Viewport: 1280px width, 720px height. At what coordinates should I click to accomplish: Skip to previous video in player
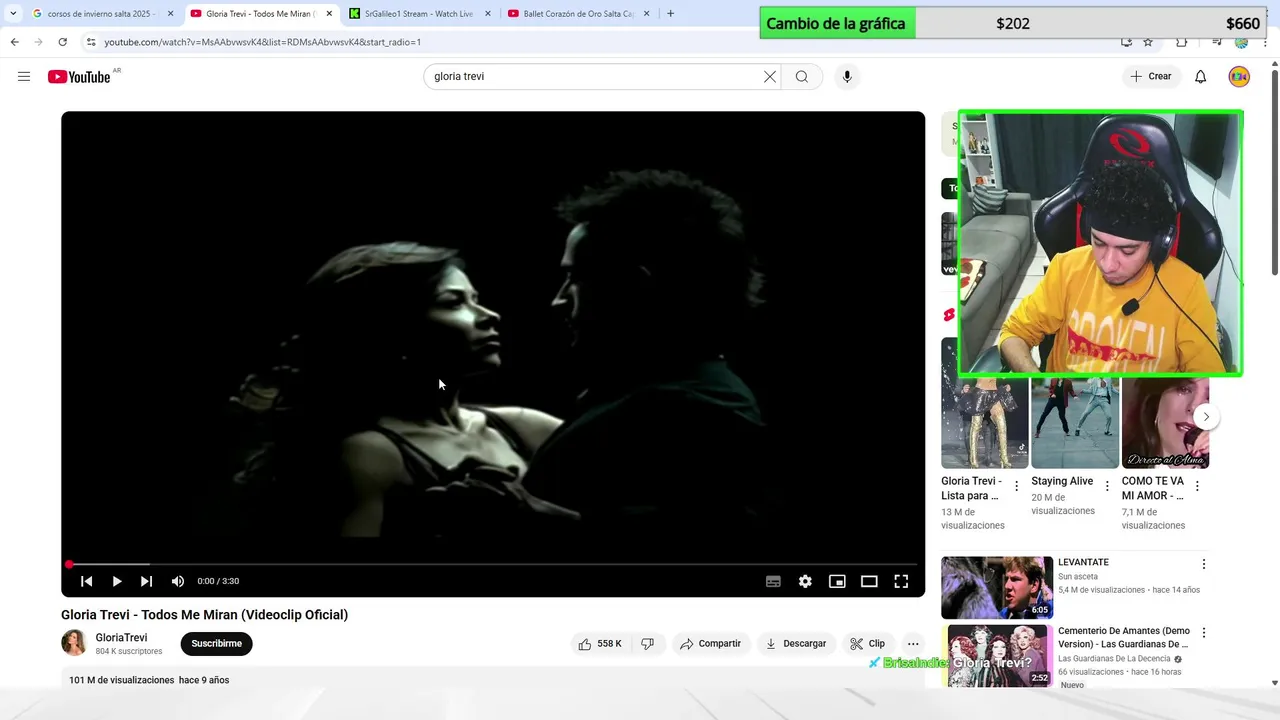(87, 581)
